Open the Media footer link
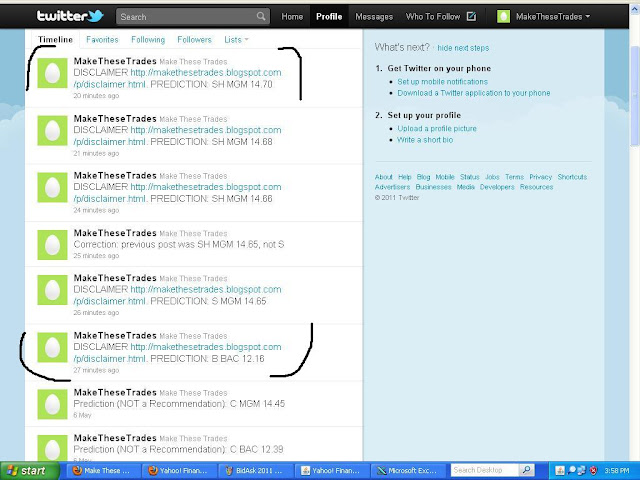Image resolution: width=640 pixels, height=480 pixels. click(465, 187)
